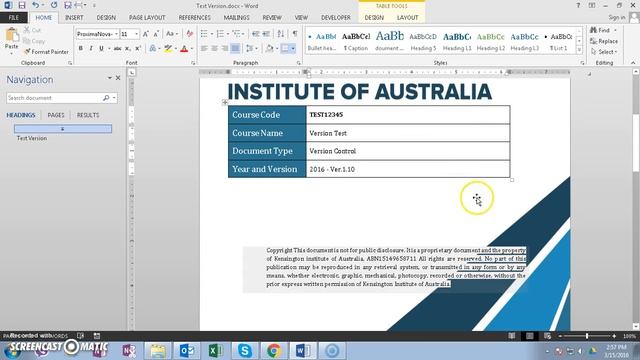Apply Heading 5 style
The width and height of the screenshot is (640, 360).
[423, 41]
